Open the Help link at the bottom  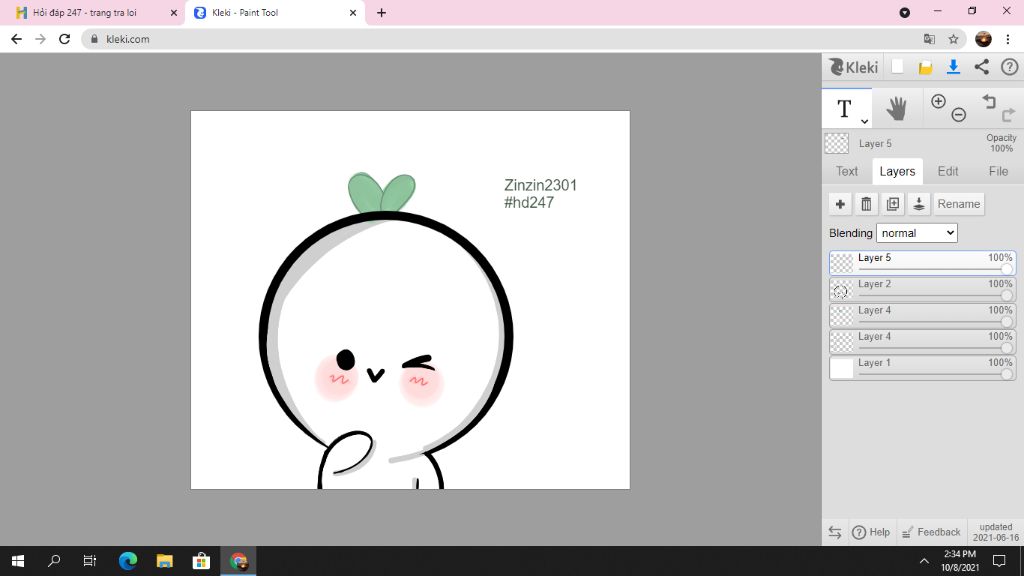(871, 532)
